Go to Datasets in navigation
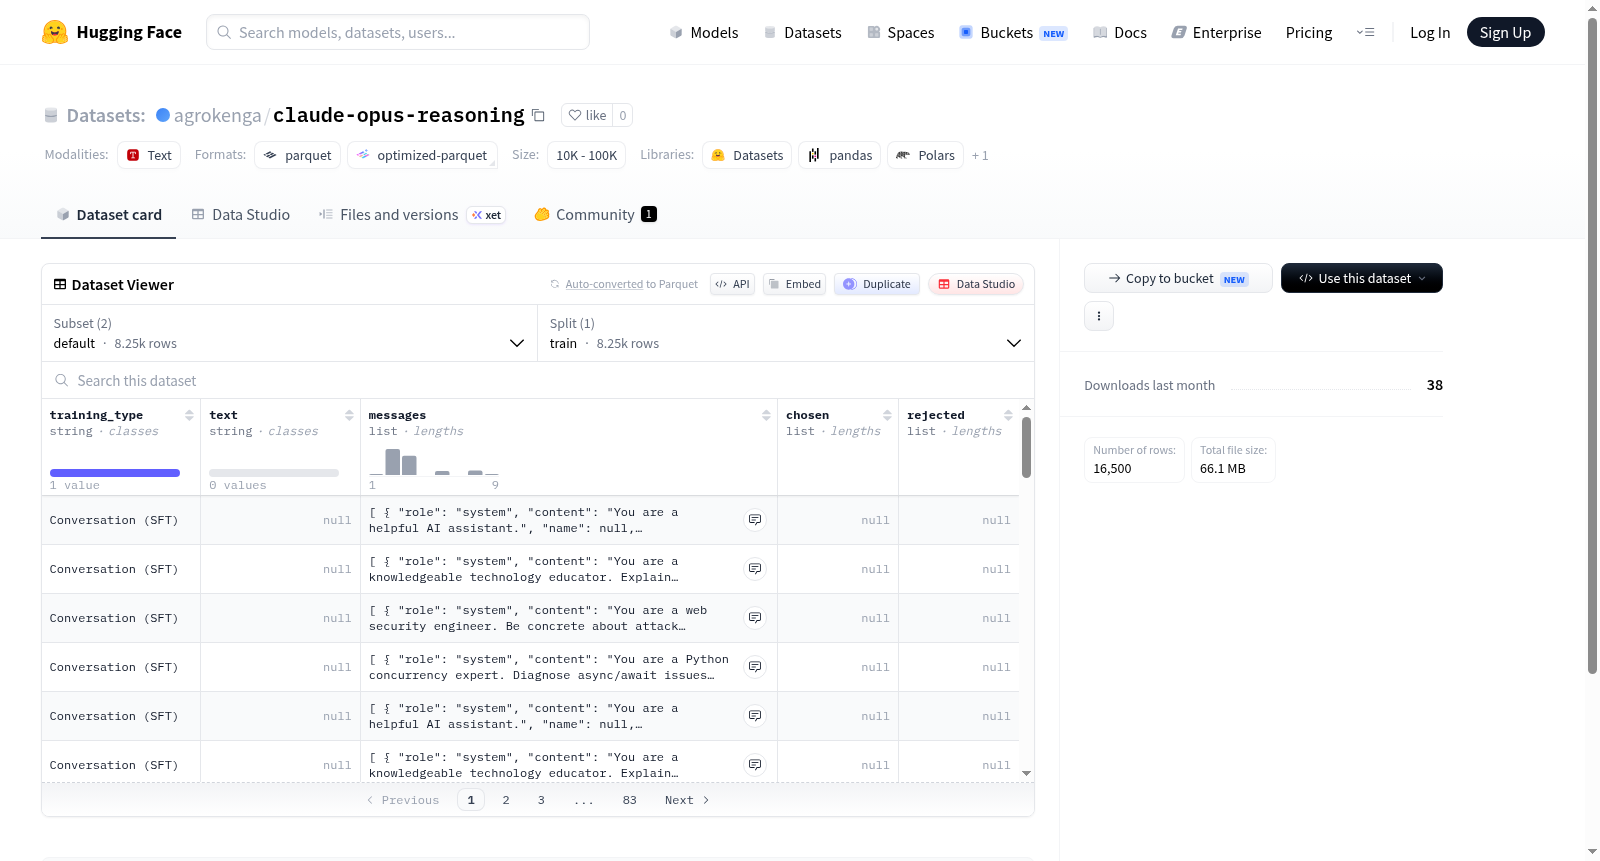This screenshot has width=1600, height=861. [x=802, y=32]
